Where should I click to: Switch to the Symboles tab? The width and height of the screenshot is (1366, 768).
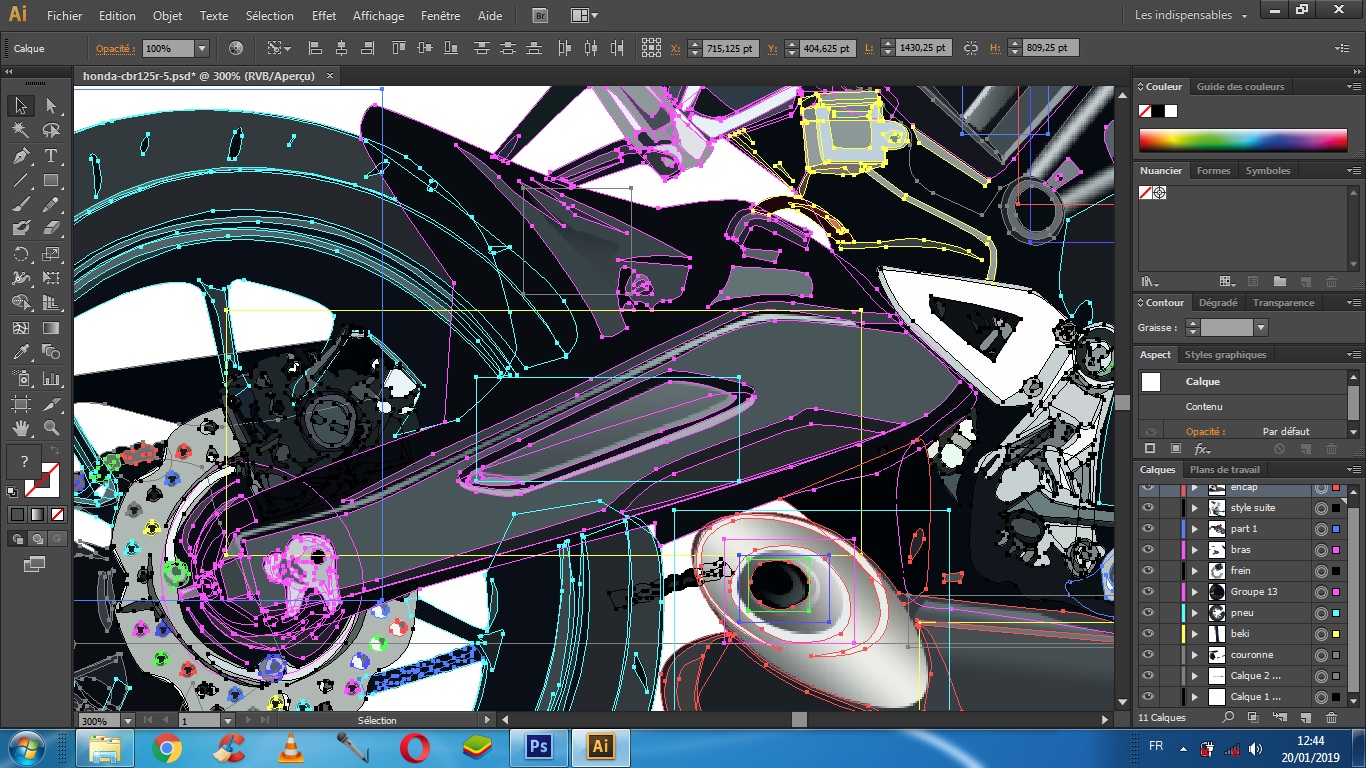click(1268, 171)
